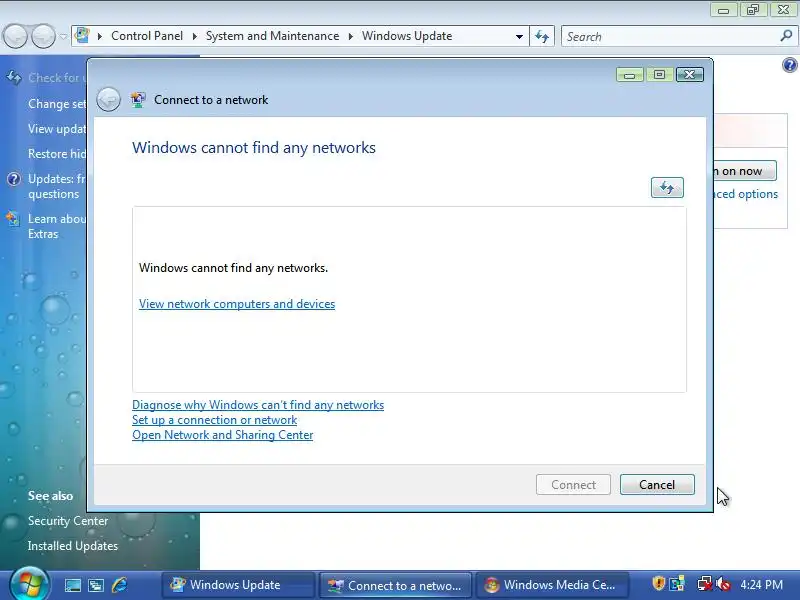800x600 pixels.
Task: Expand the arrow before Control Panel breadcrumb
Action: click(x=100, y=36)
